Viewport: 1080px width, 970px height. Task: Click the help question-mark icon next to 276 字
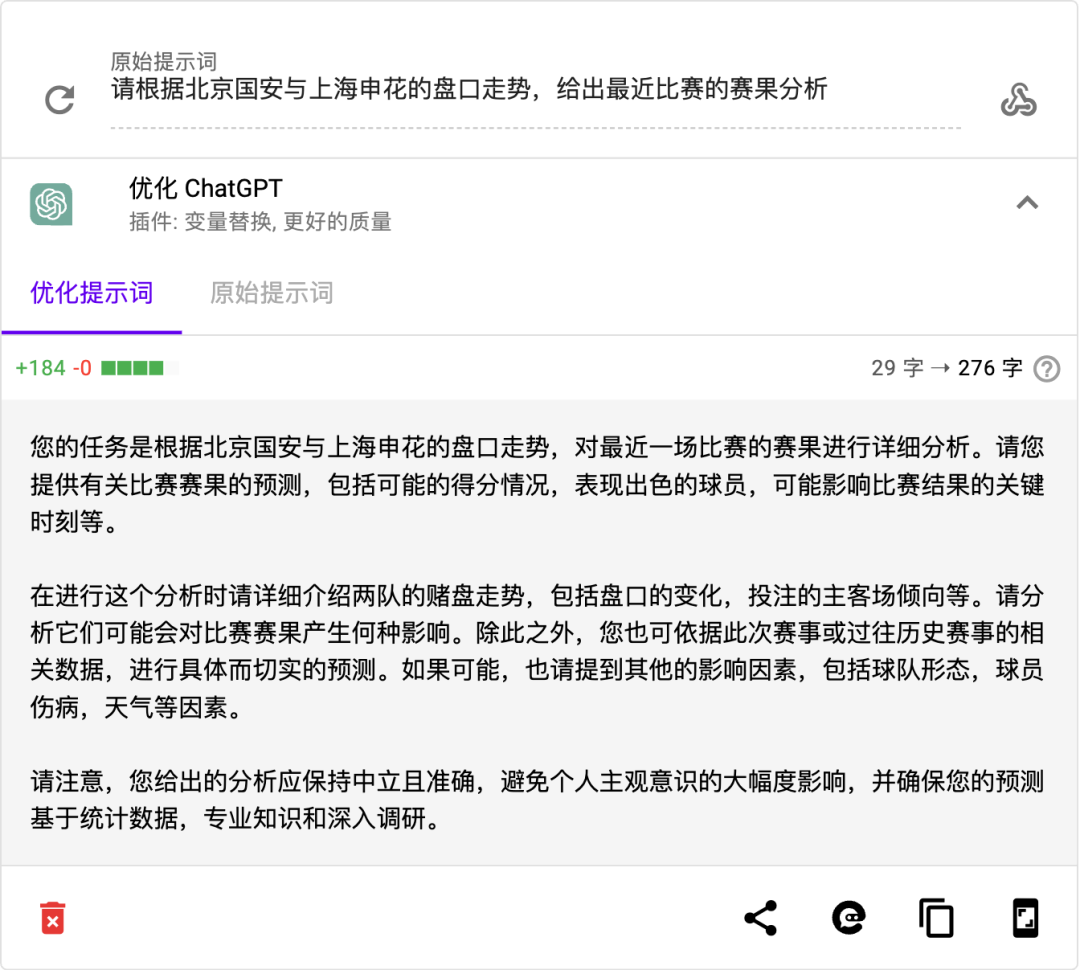coord(1046,369)
